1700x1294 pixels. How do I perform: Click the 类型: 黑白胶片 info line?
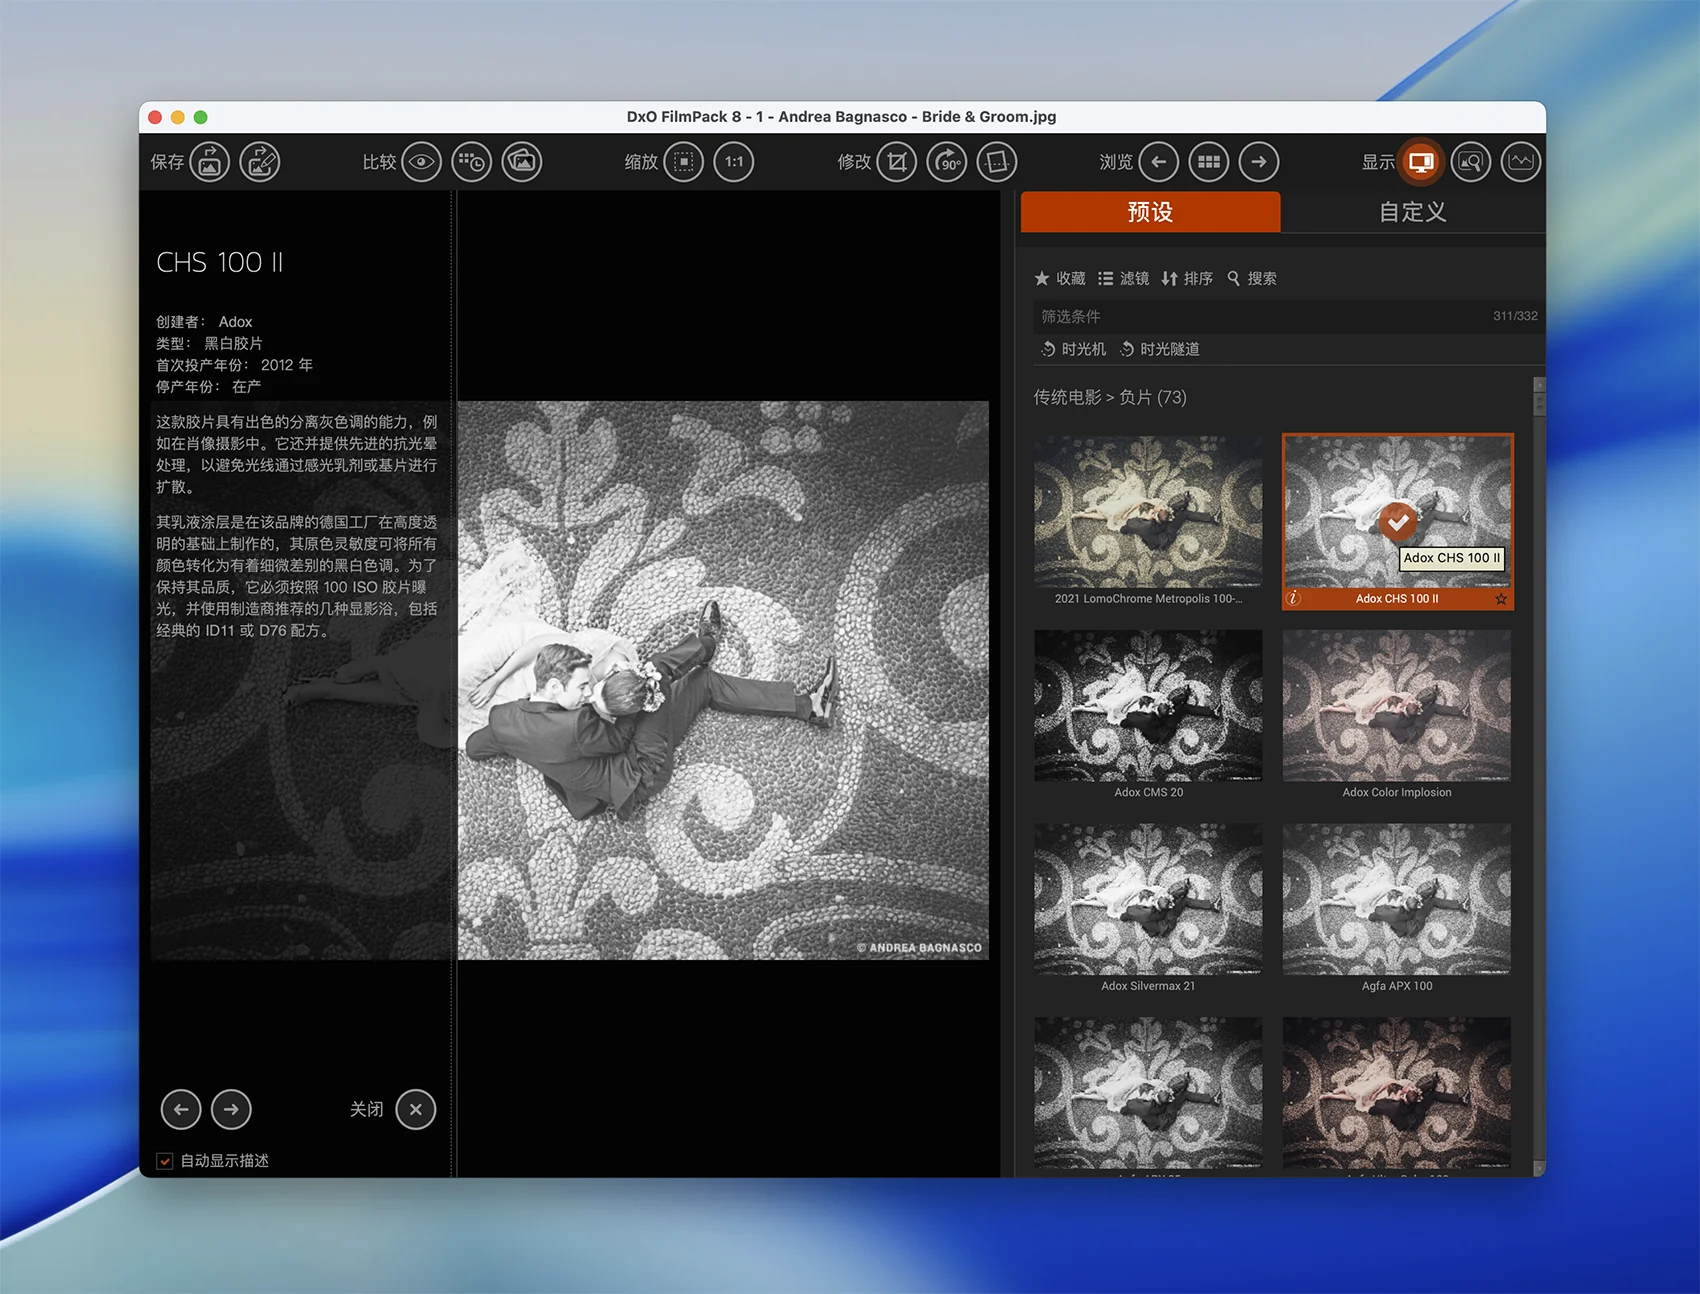(x=209, y=343)
